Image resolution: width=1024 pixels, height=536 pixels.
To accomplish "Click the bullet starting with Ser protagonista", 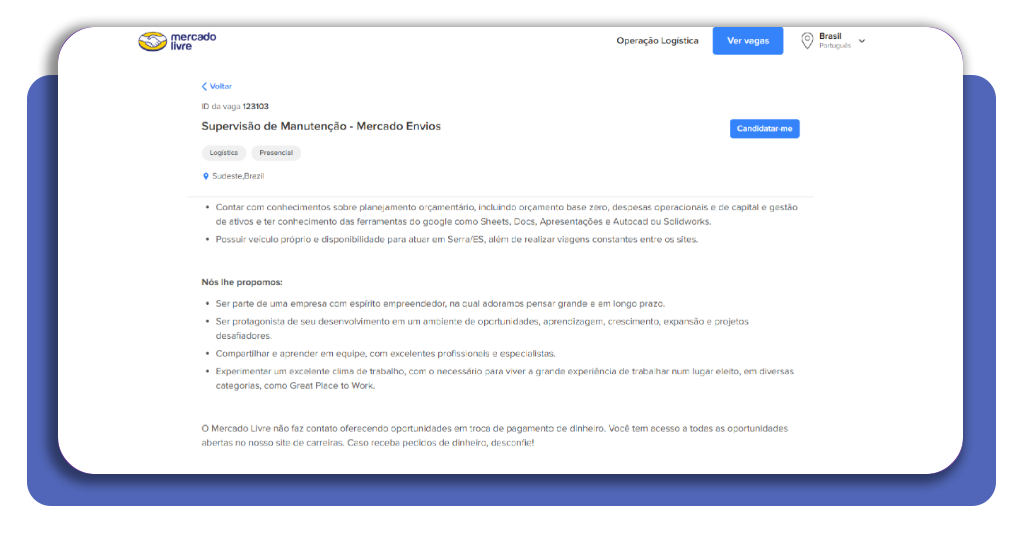I will (482, 328).
